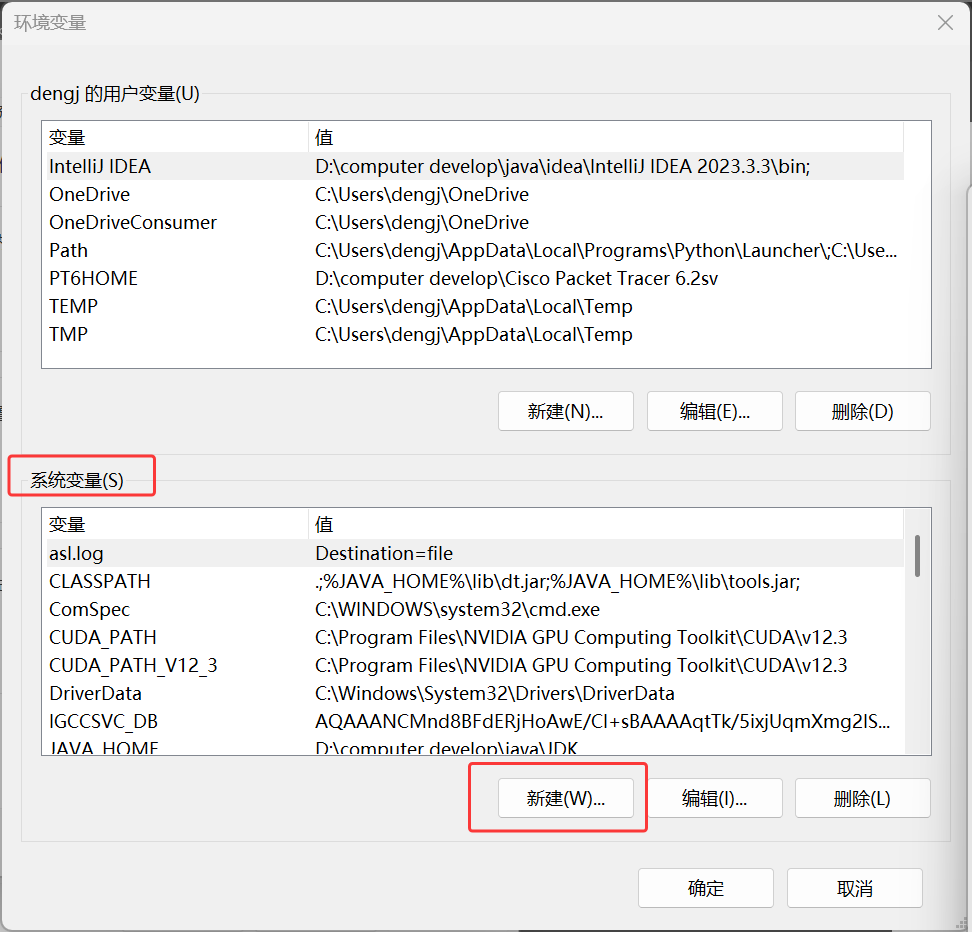
Task: Click 编辑(E) to edit the user variable
Action: tap(714, 411)
